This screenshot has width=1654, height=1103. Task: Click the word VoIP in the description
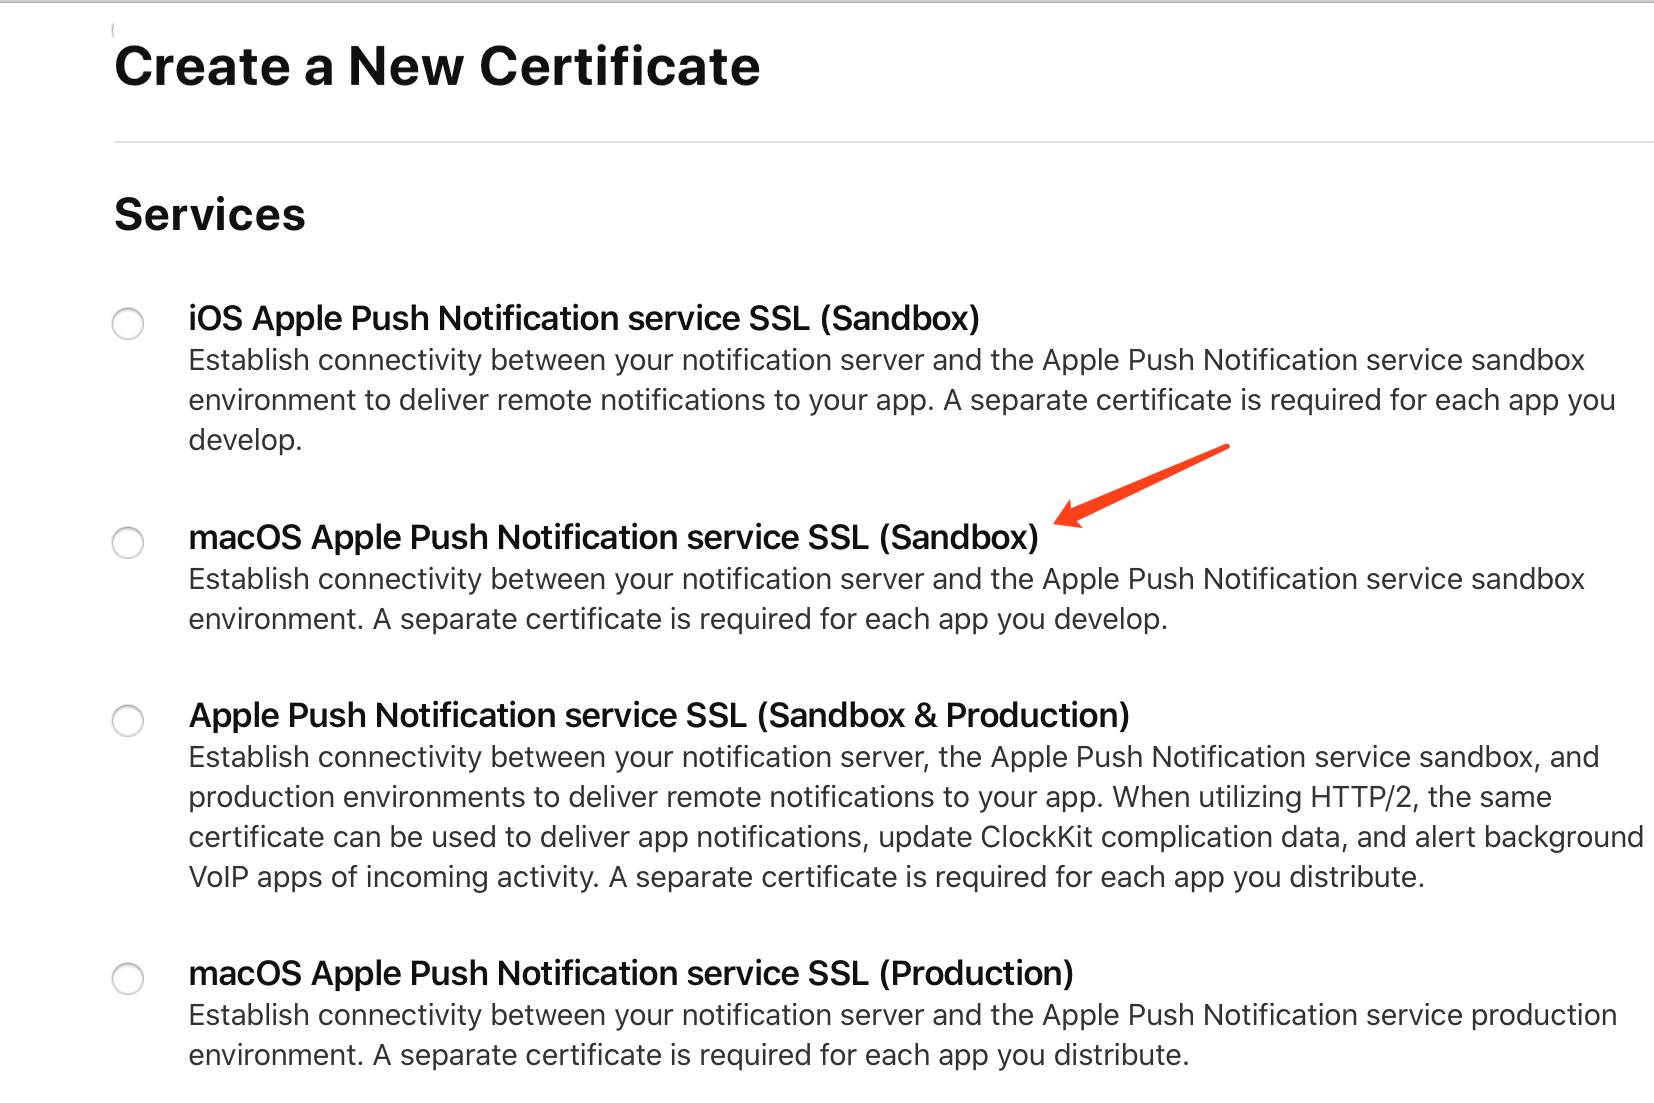pyautogui.click(x=218, y=877)
